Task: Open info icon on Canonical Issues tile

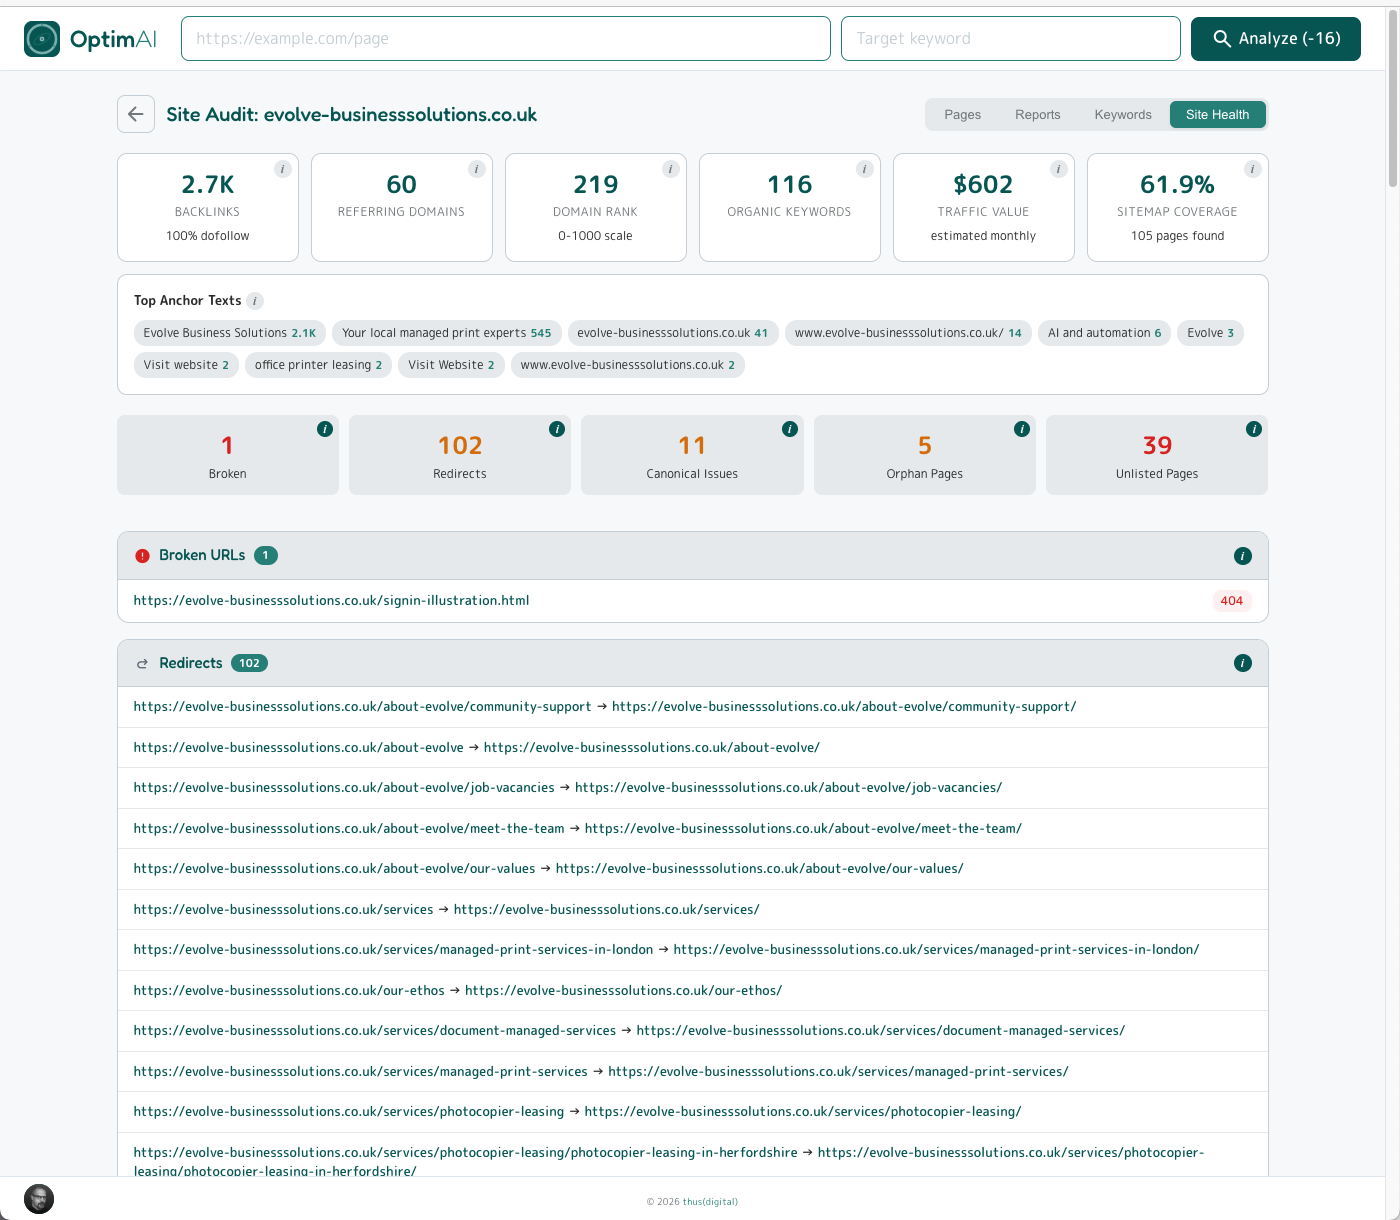Action: pyautogui.click(x=790, y=429)
